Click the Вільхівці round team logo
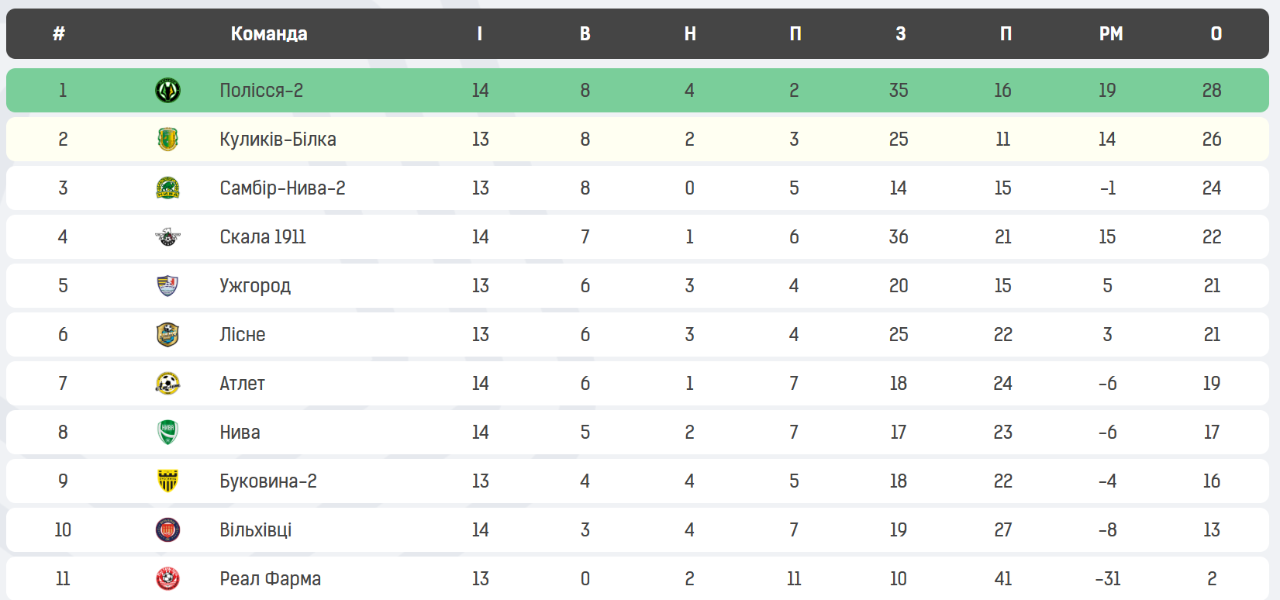Screen dimensions: 1280x600 click(168, 530)
